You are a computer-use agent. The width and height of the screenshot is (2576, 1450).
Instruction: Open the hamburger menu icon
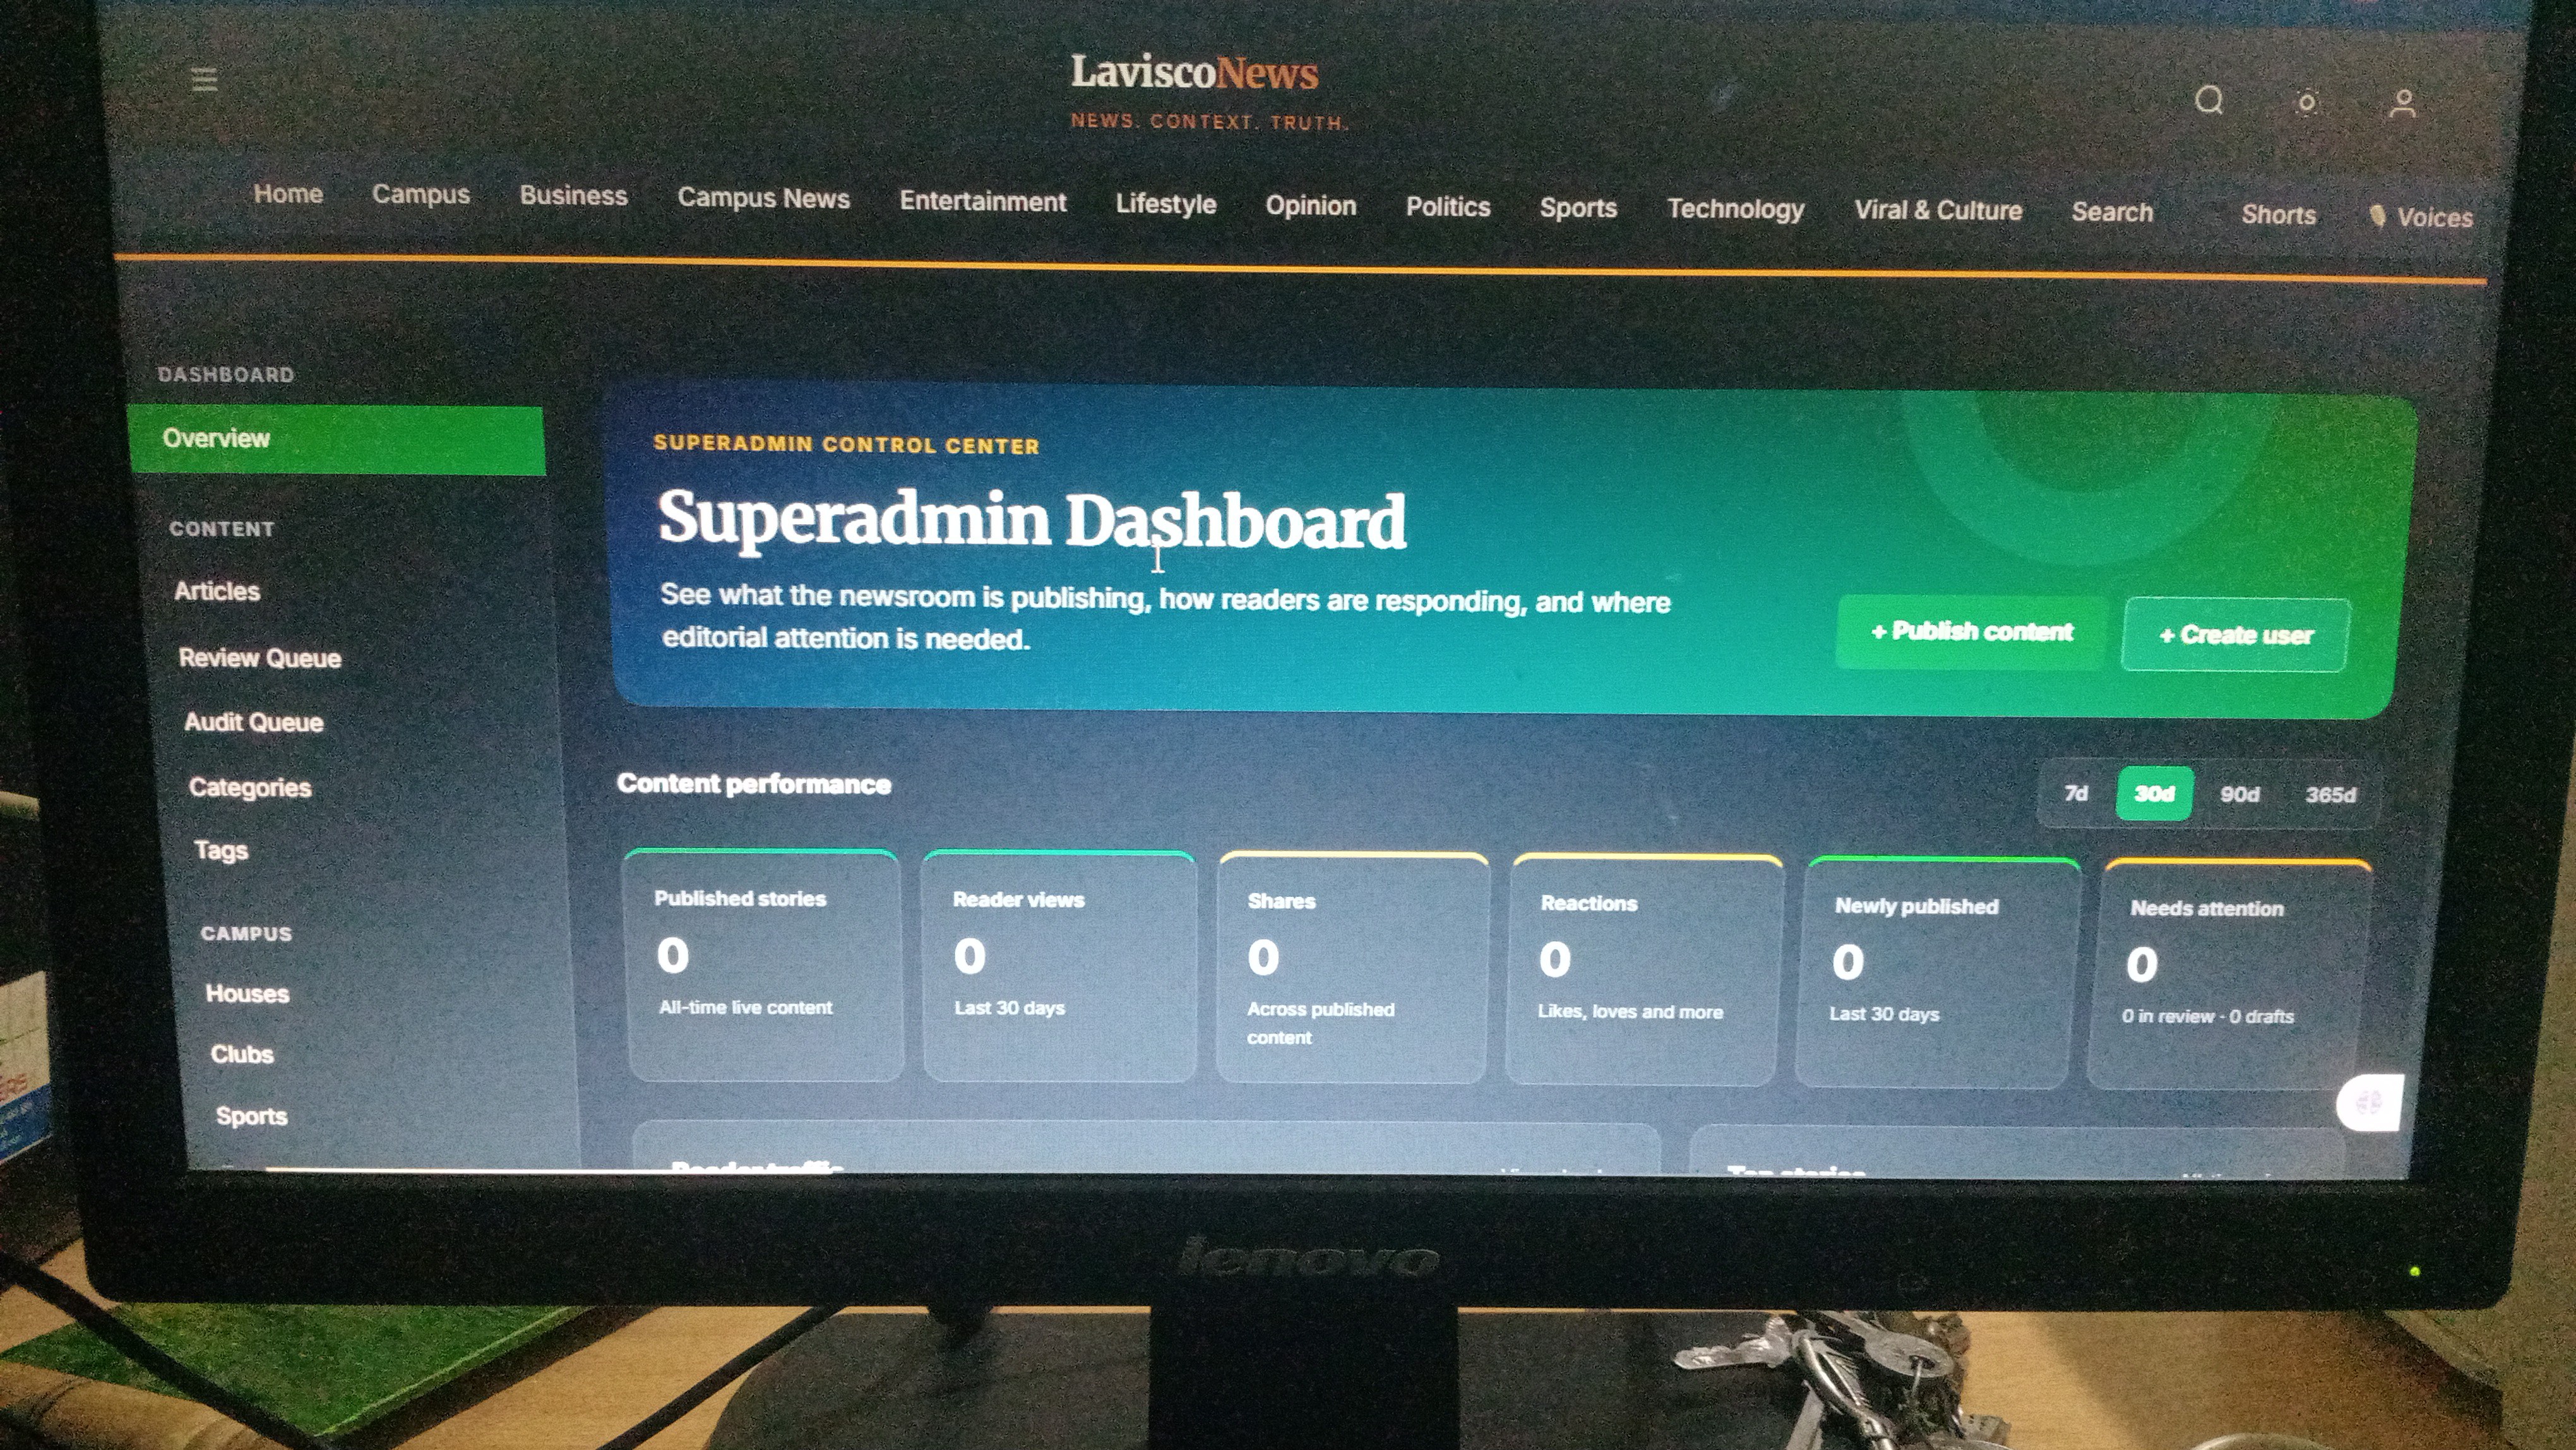coord(204,79)
